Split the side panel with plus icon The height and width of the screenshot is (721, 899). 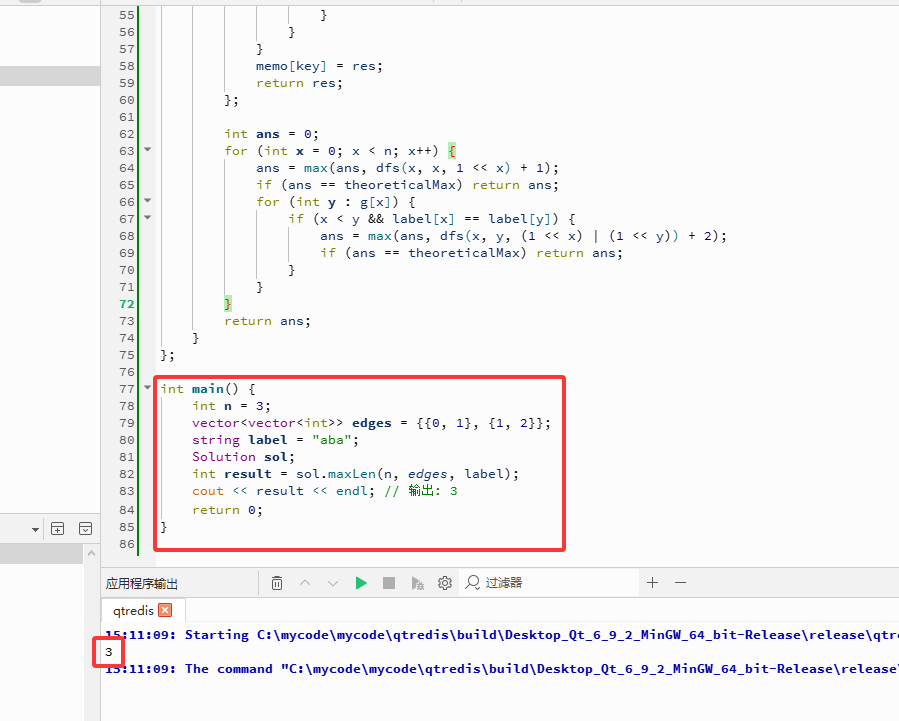tap(57, 528)
